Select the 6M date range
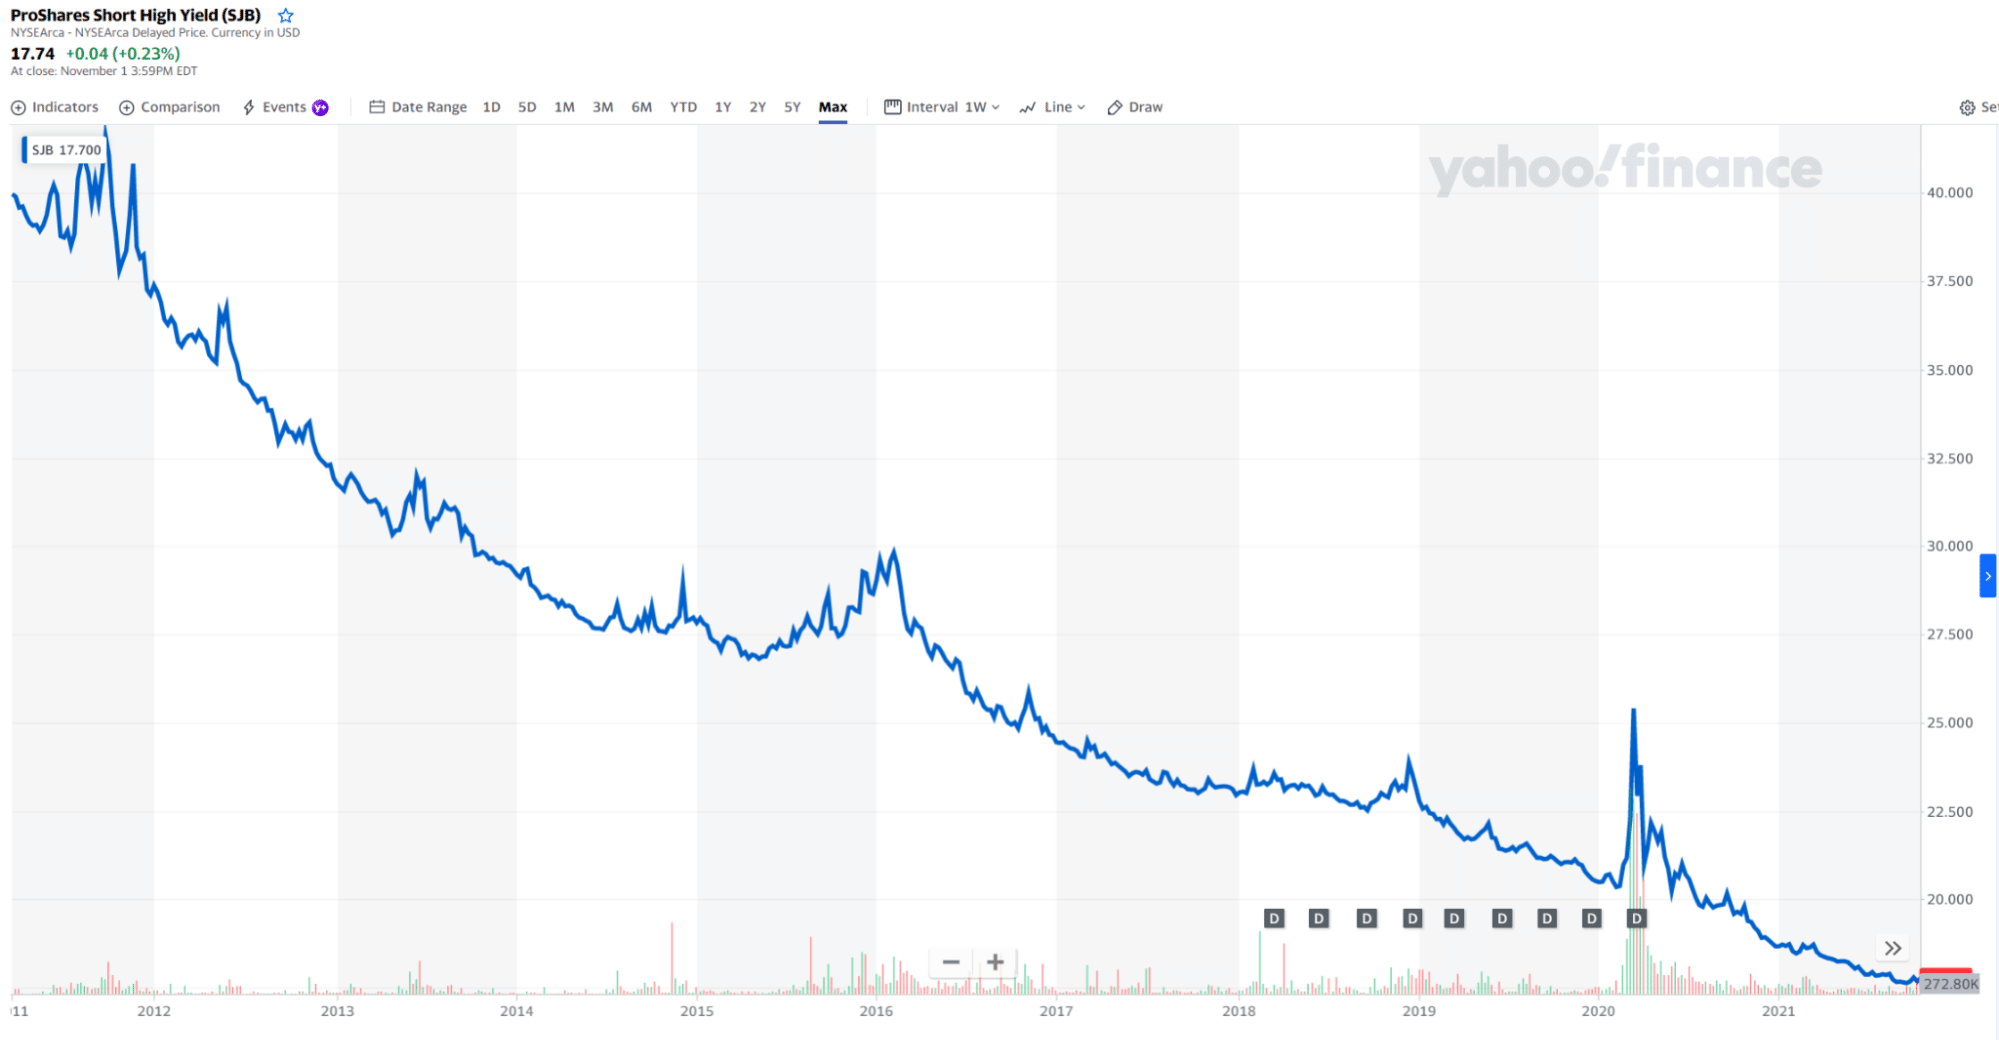Viewport: 1999px width, 1040px height. tap(641, 107)
